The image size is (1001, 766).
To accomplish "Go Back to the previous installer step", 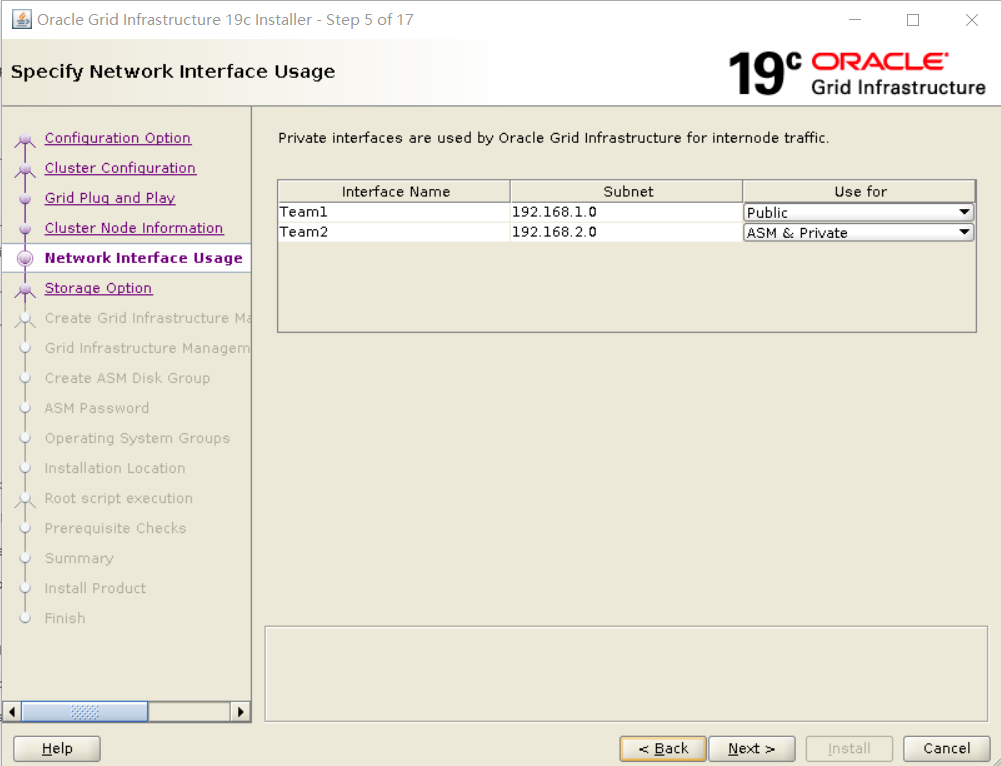I will coord(663,749).
